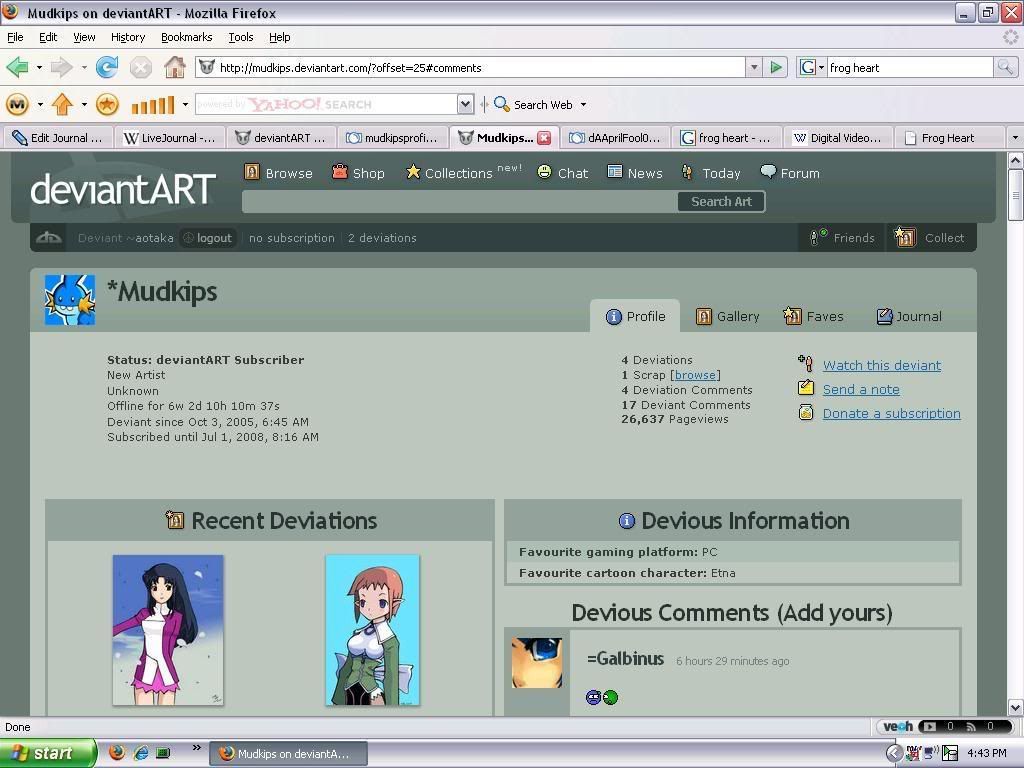Click the Windows Start button

(x=48, y=754)
